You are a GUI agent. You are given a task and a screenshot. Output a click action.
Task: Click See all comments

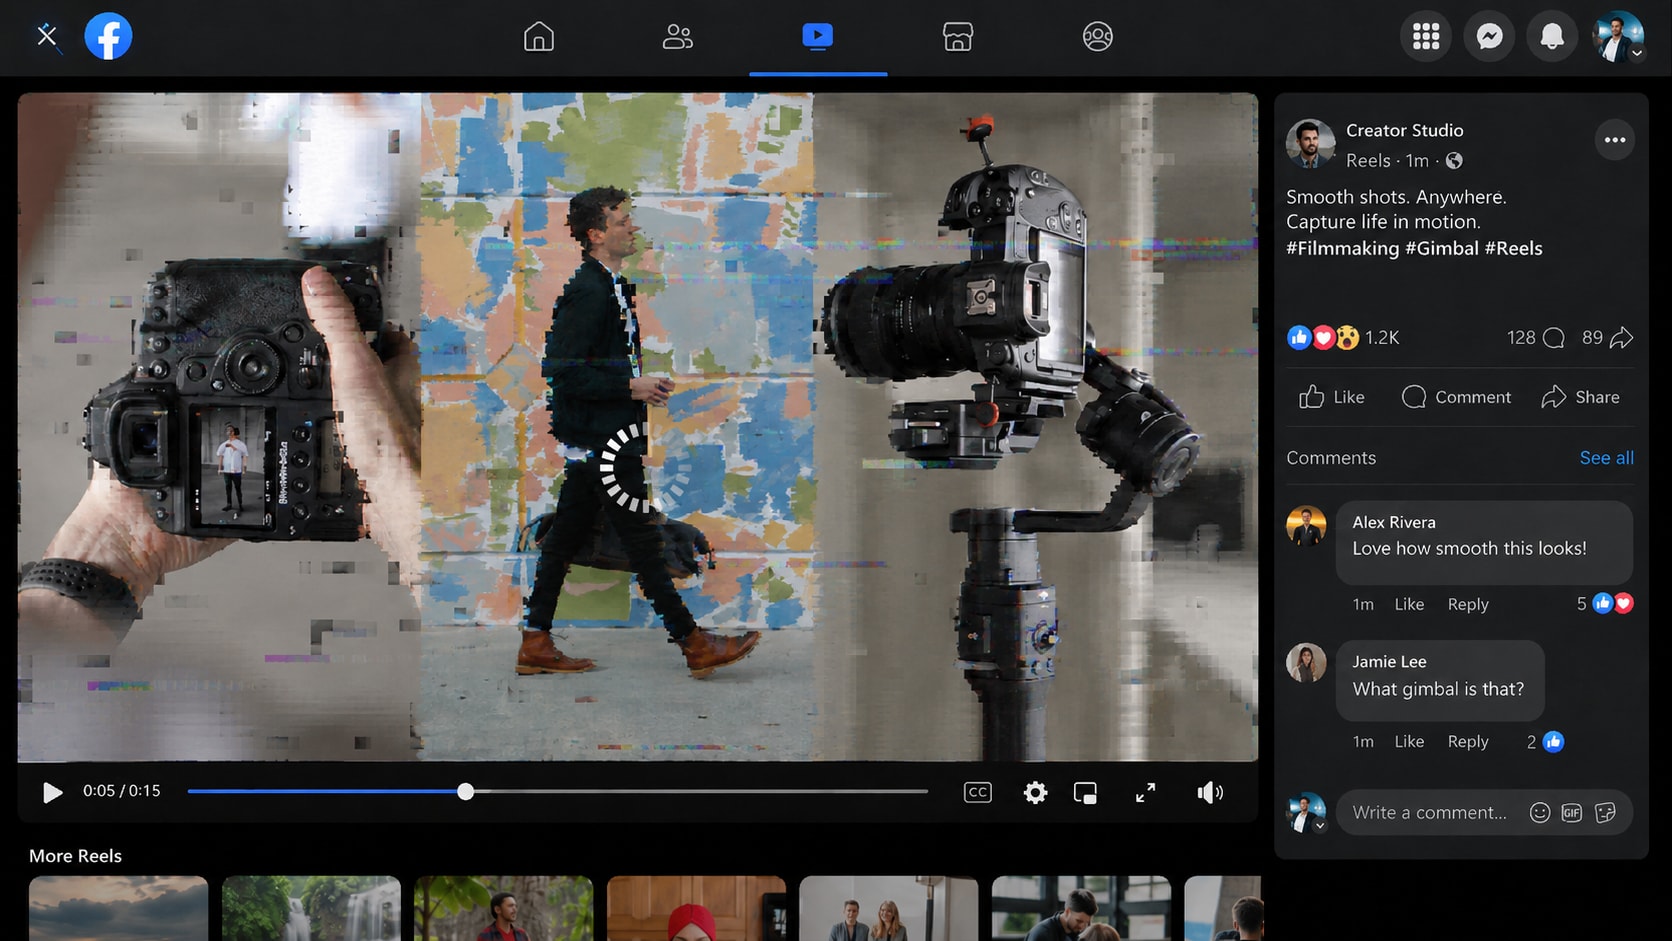(x=1606, y=458)
